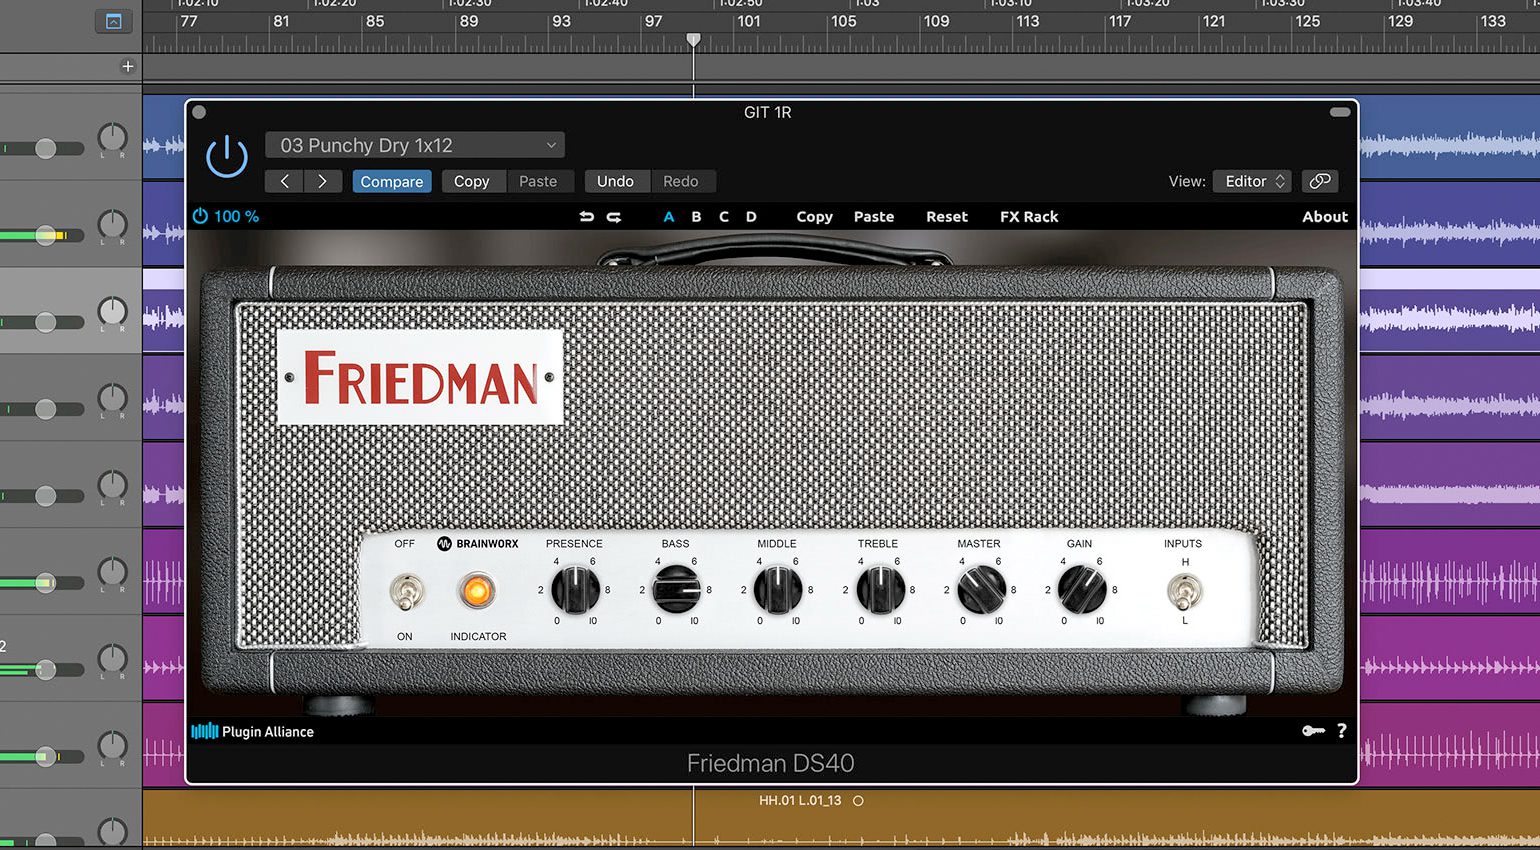Click the plugin window collapse pill button

1340,112
